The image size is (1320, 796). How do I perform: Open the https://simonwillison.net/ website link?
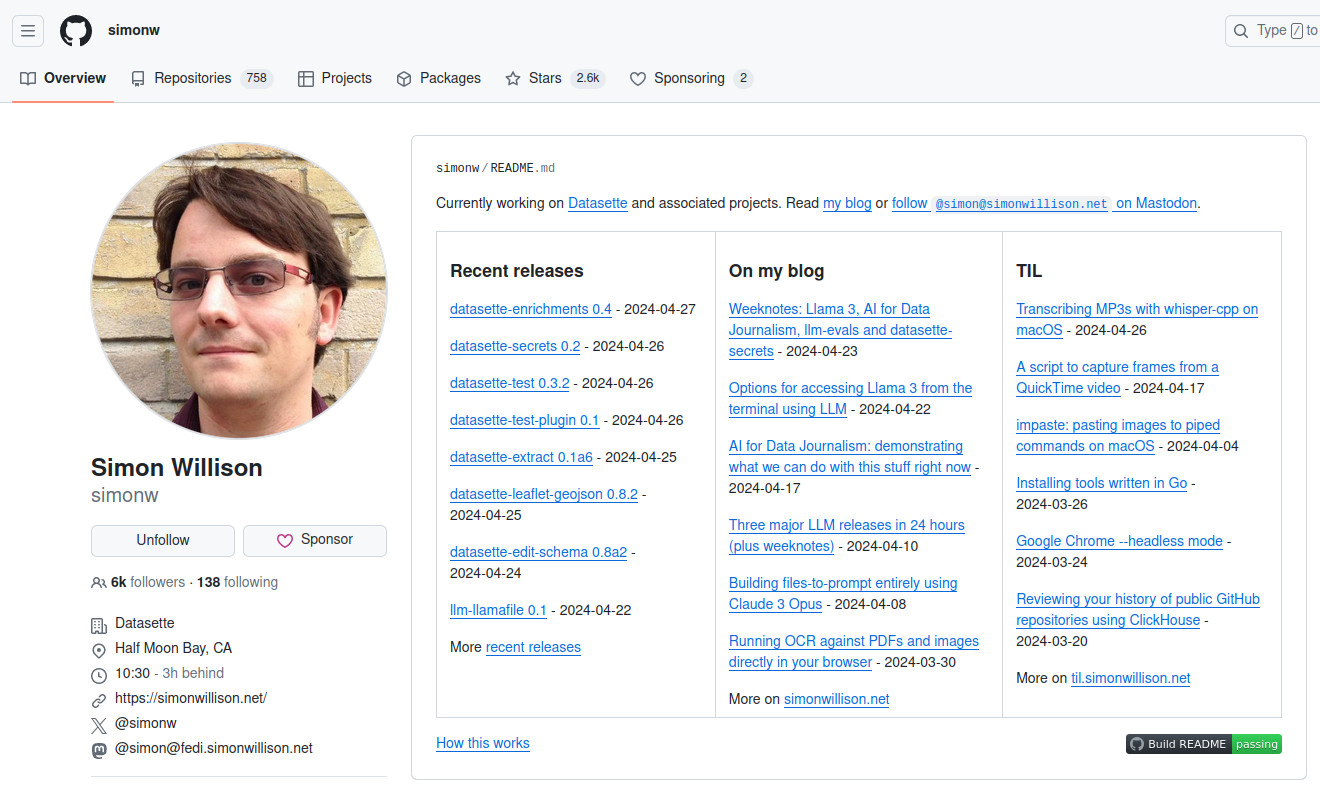[x=191, y=698]
